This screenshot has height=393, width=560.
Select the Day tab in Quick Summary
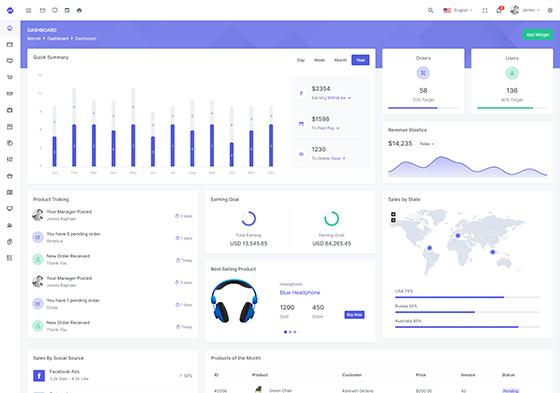pos(301,60)
